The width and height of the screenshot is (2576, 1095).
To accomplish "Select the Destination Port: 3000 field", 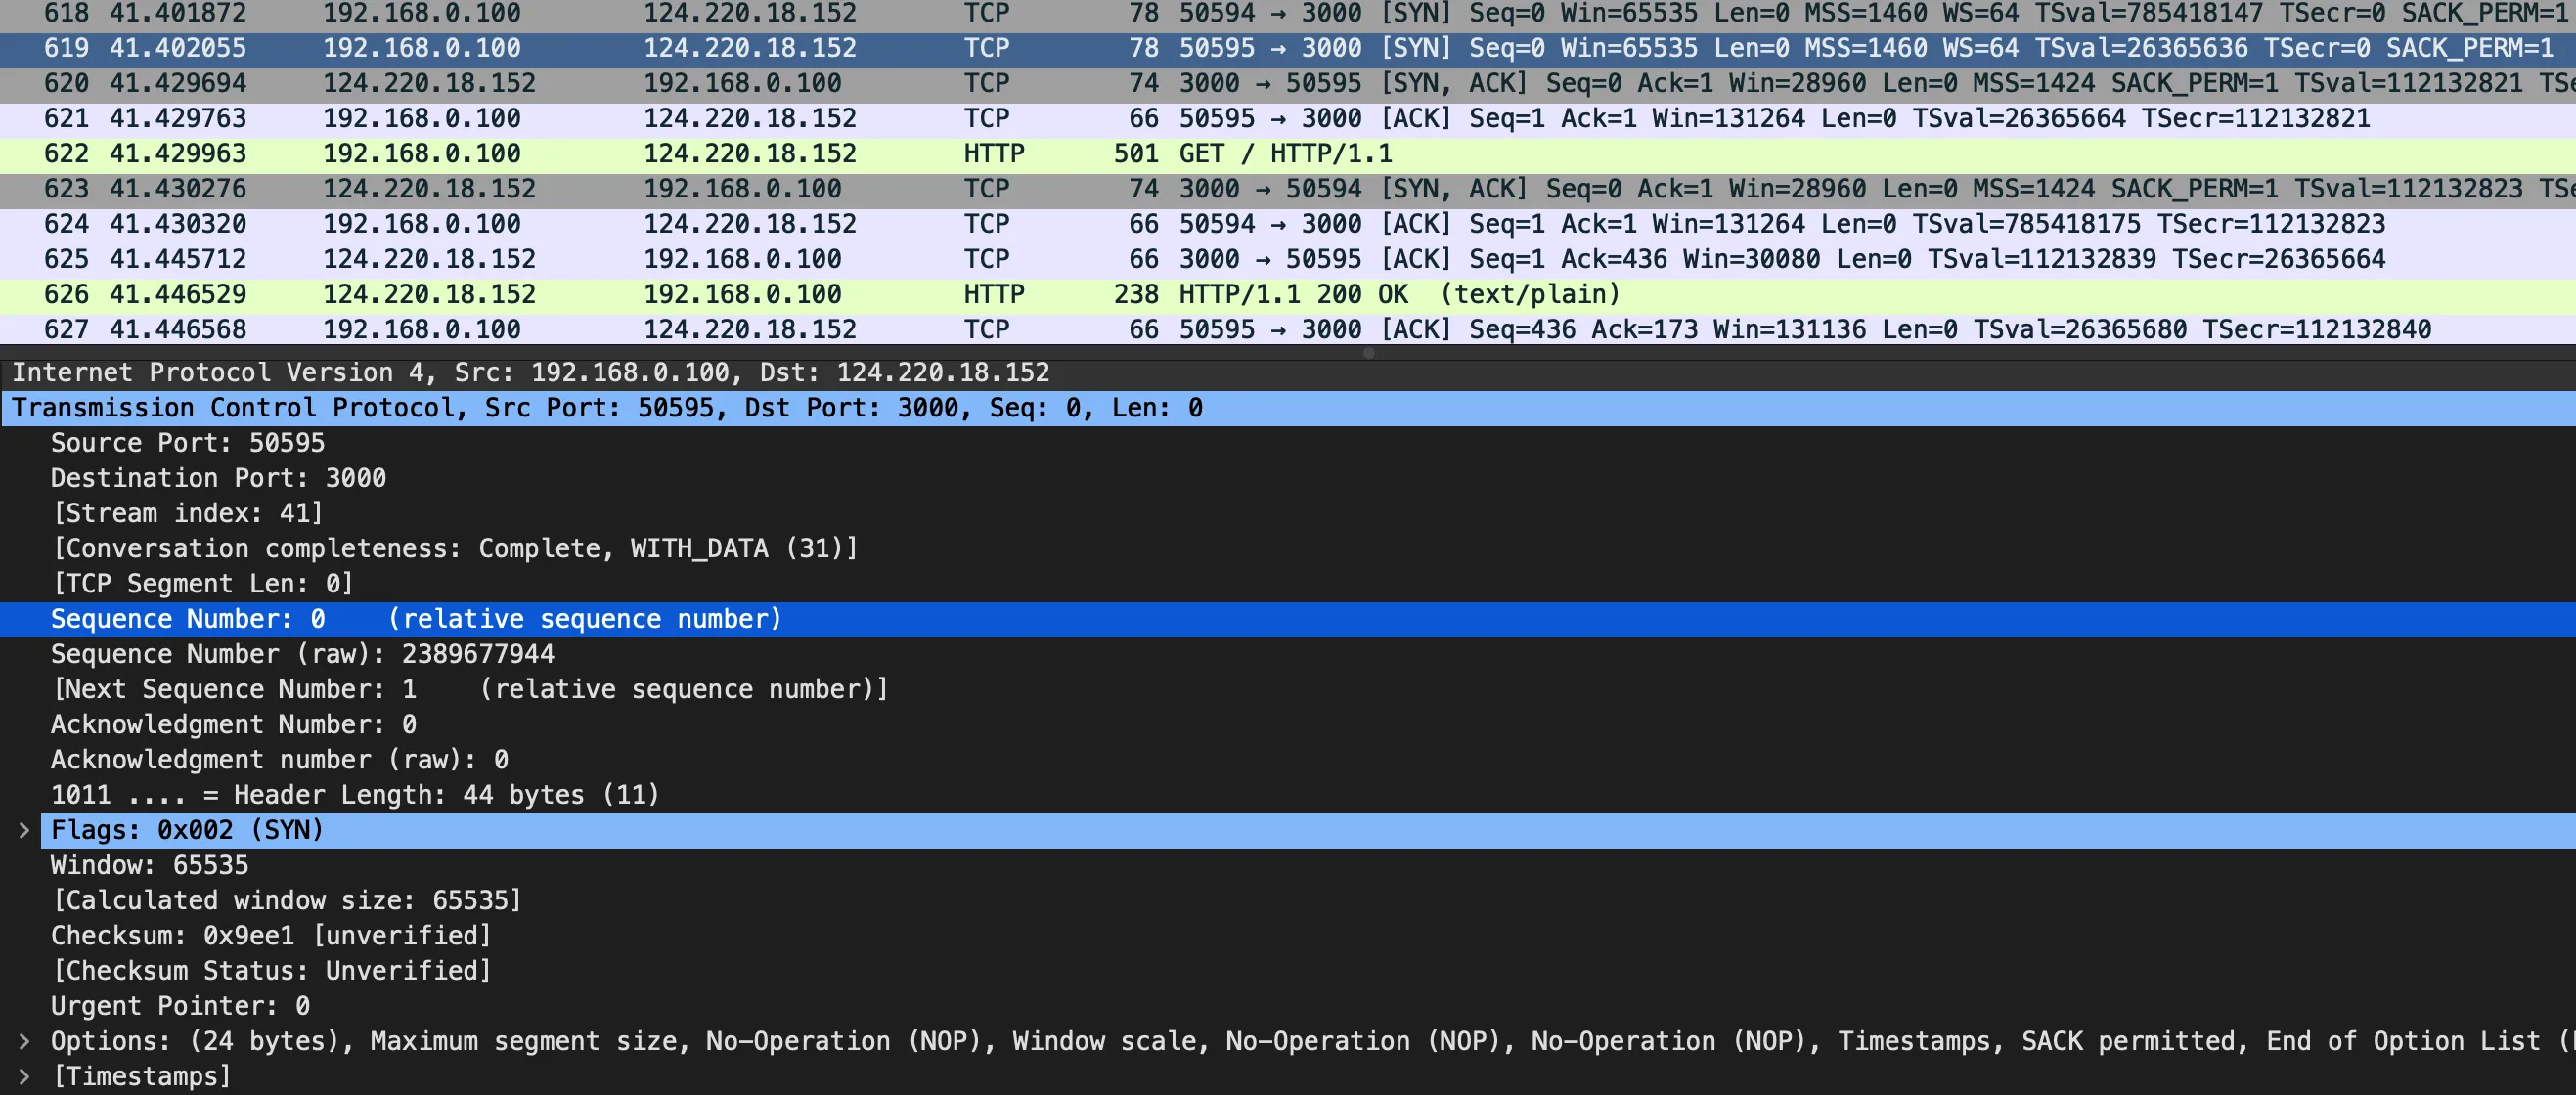I will click(1288, 478).
